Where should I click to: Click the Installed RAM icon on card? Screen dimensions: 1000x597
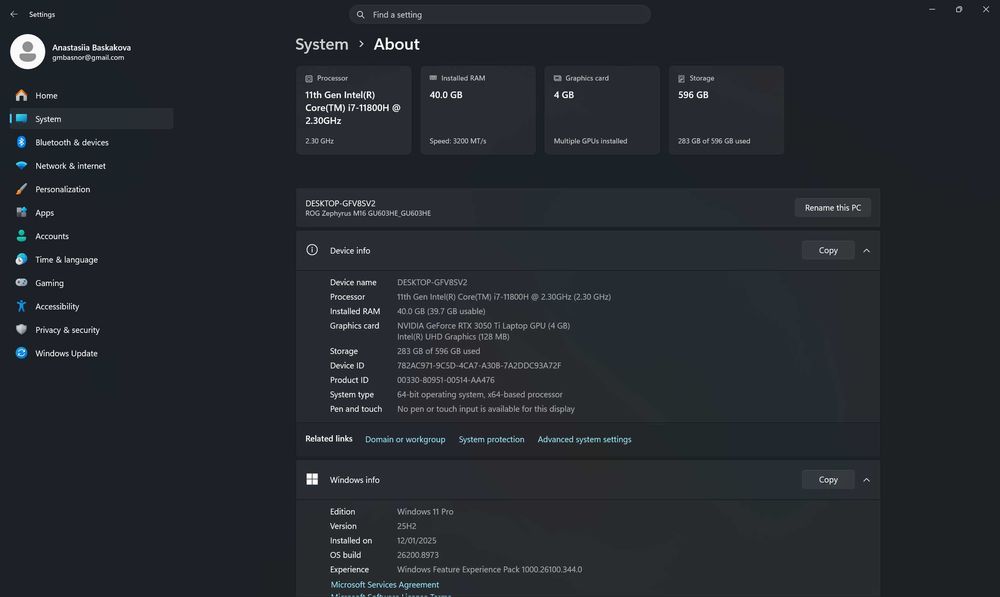(x=433, y=78)
